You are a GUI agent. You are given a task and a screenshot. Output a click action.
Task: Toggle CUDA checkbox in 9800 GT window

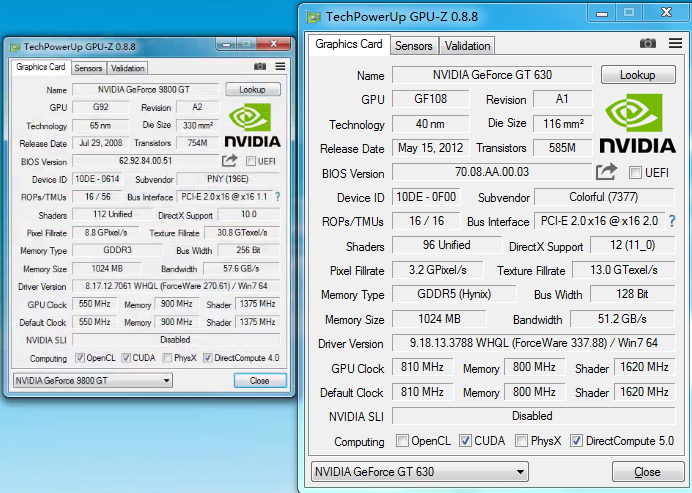[x=126, y=358]
